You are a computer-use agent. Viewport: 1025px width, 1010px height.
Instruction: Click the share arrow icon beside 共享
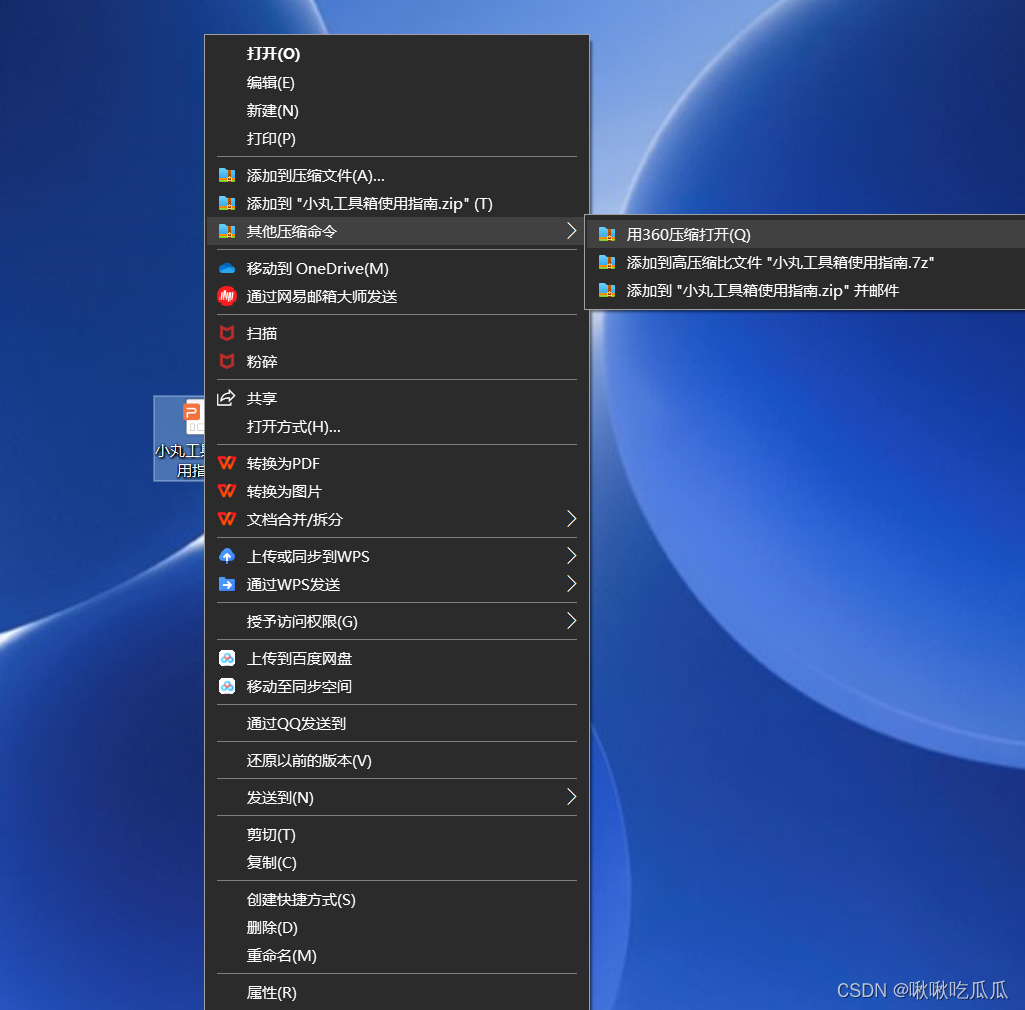[x=226, y=398]
